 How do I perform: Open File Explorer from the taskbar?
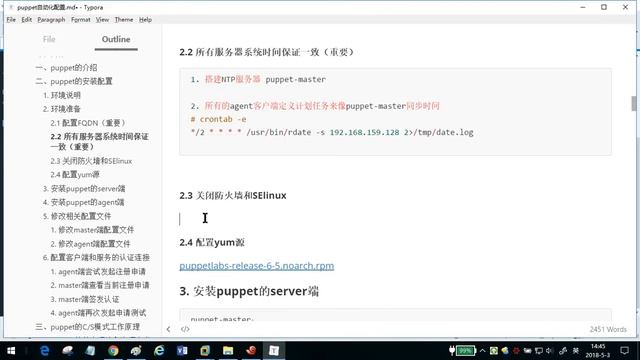coord(228,351)
